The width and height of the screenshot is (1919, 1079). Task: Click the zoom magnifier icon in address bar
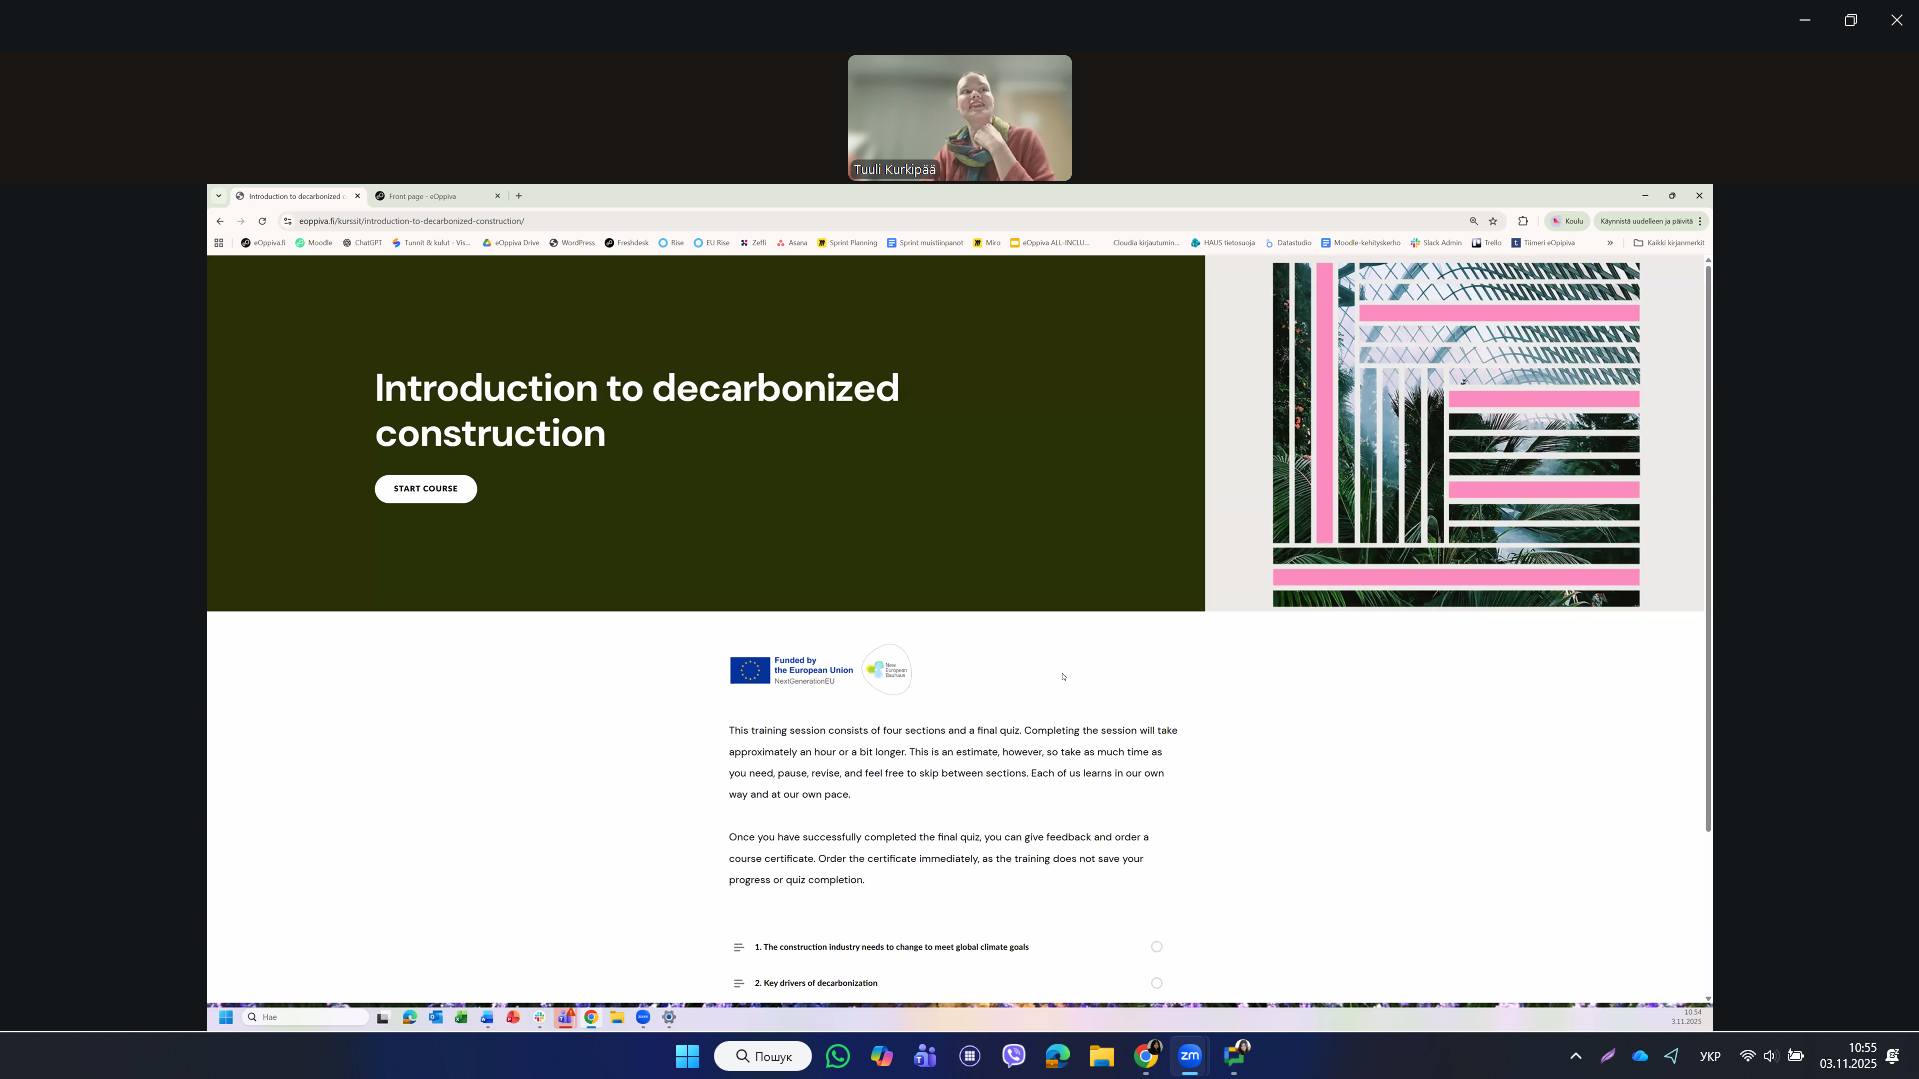[x=1473, y=221]
